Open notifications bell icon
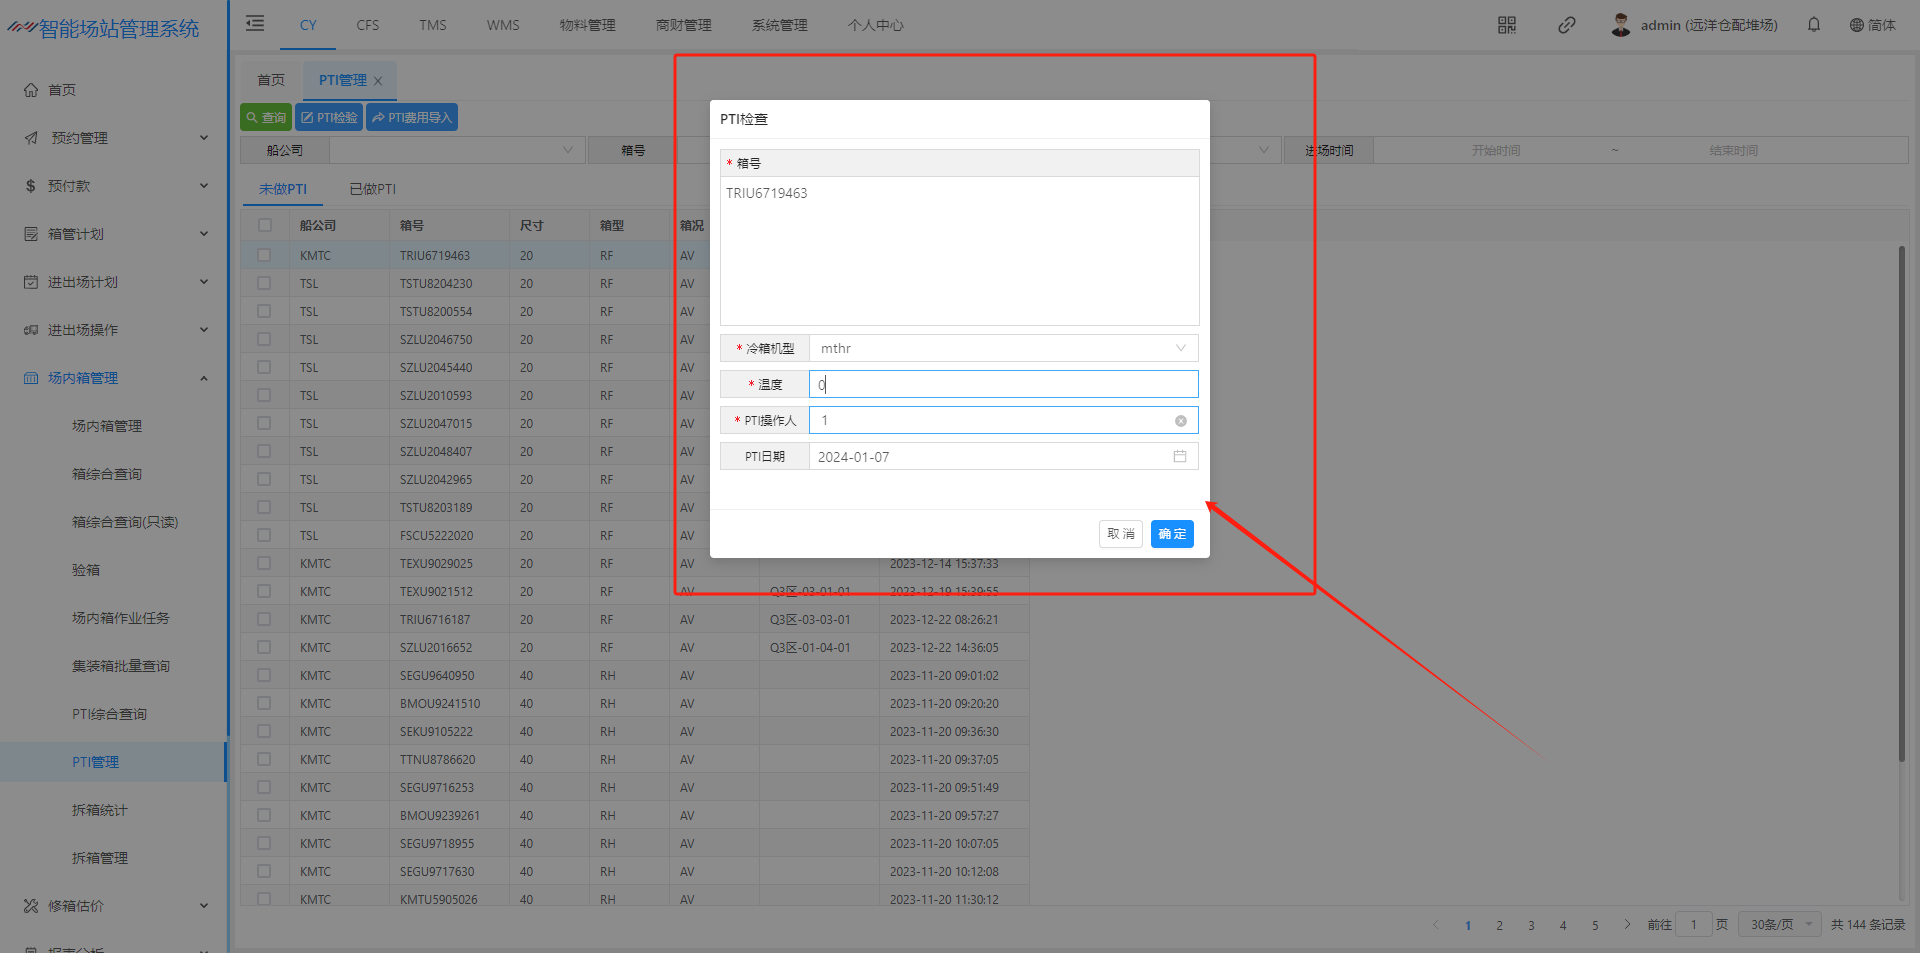Viewport: 1920px width, 953px height. click(x=1813, y=25)
